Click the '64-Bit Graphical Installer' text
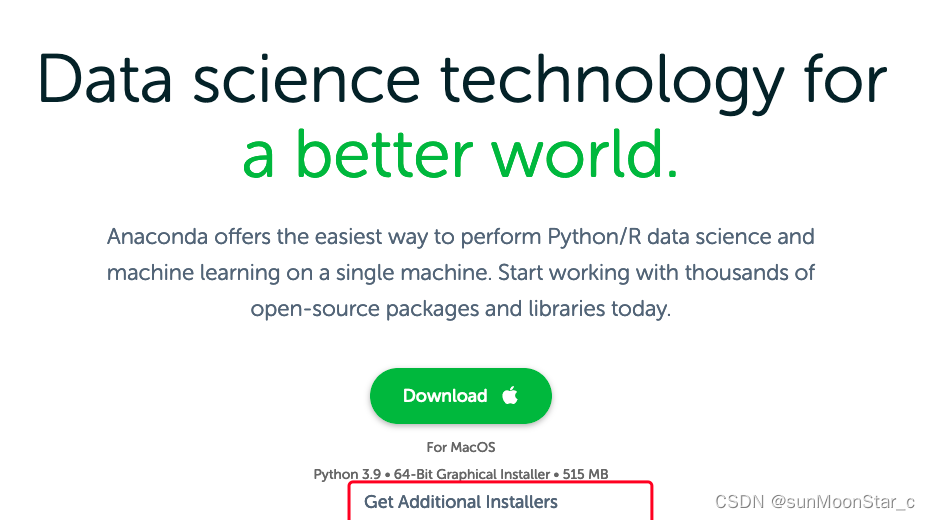930x520 pixels. pyautogui.click(x=472, y=474)
